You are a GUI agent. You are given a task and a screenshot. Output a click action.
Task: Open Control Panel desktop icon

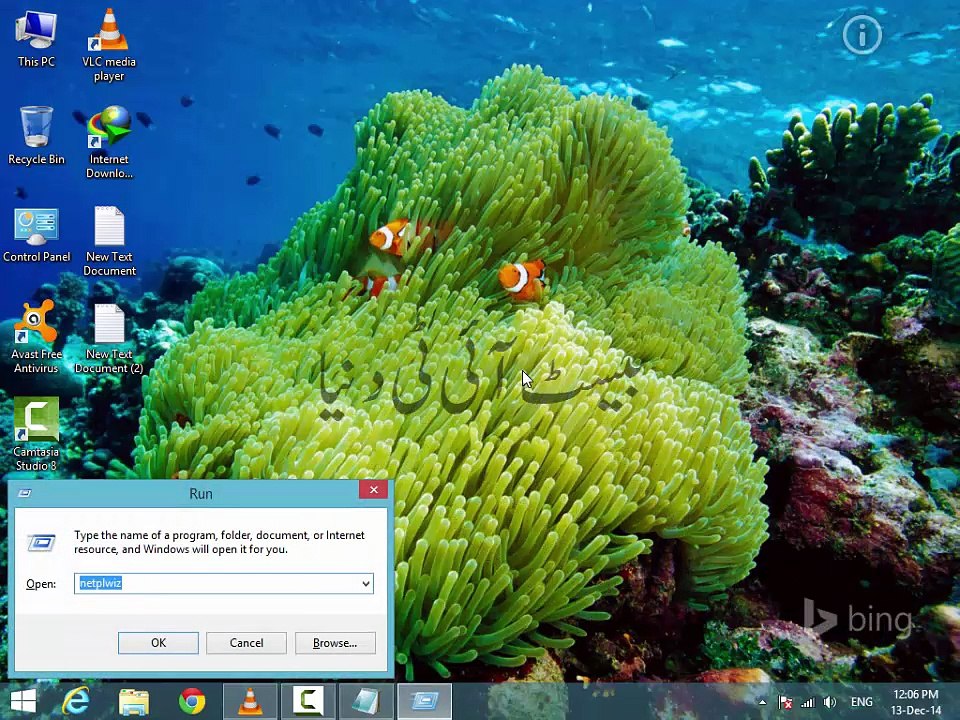36,234
